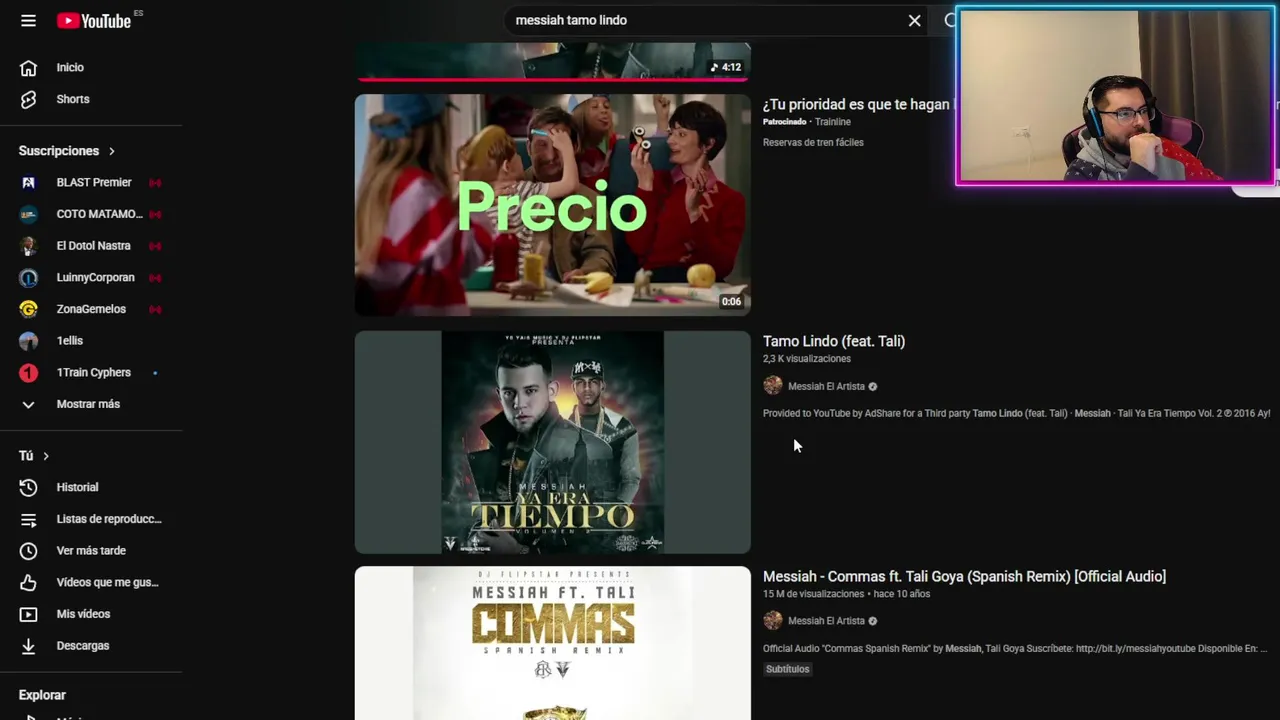Open 1ellis channel
The width and height of the screenshot is (1280, 720).
point(70,340)
